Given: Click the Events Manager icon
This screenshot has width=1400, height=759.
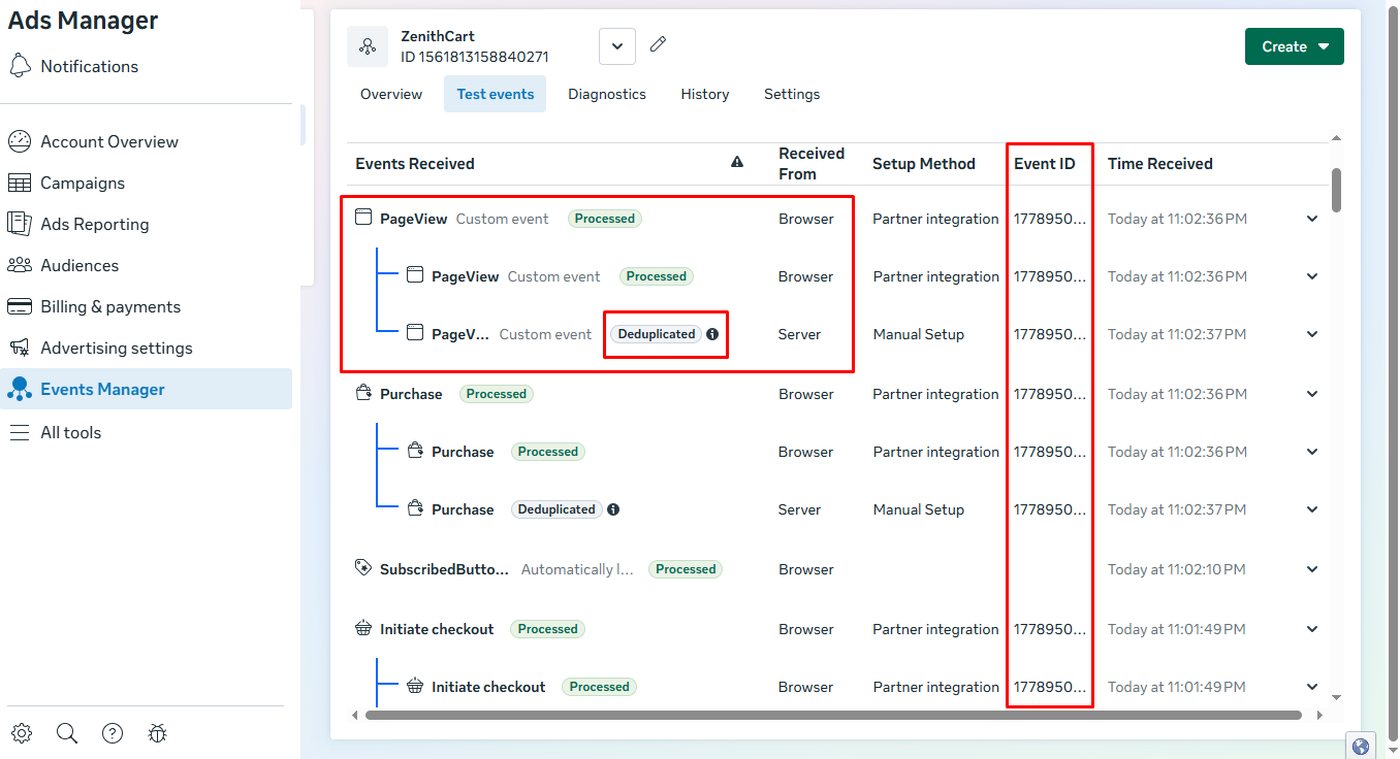Looking at the screenshot, I should (20, 389).
